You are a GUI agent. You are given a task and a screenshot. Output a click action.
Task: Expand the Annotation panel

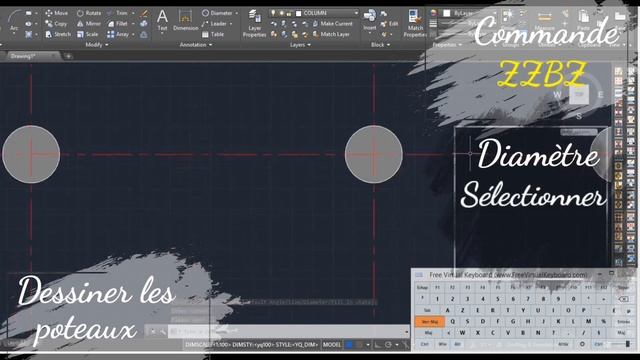tap(196, 45)
